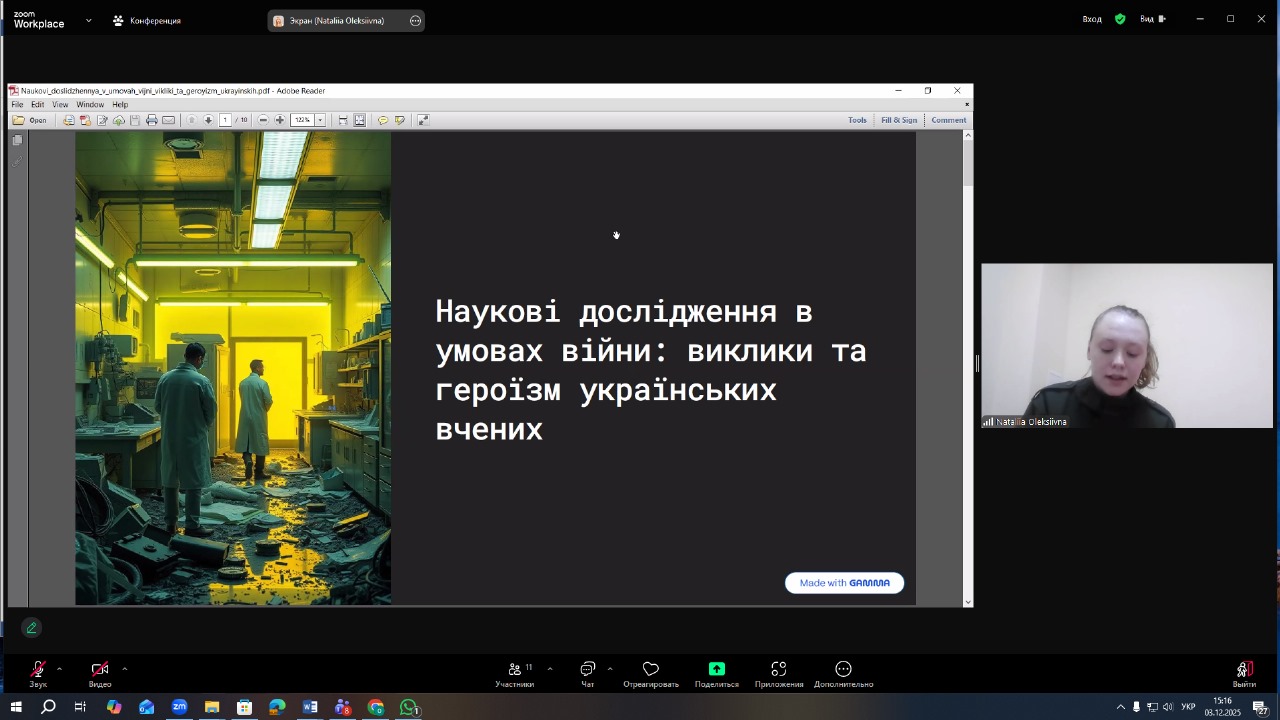Unmute microphone with the Звук button

point(38,670)
